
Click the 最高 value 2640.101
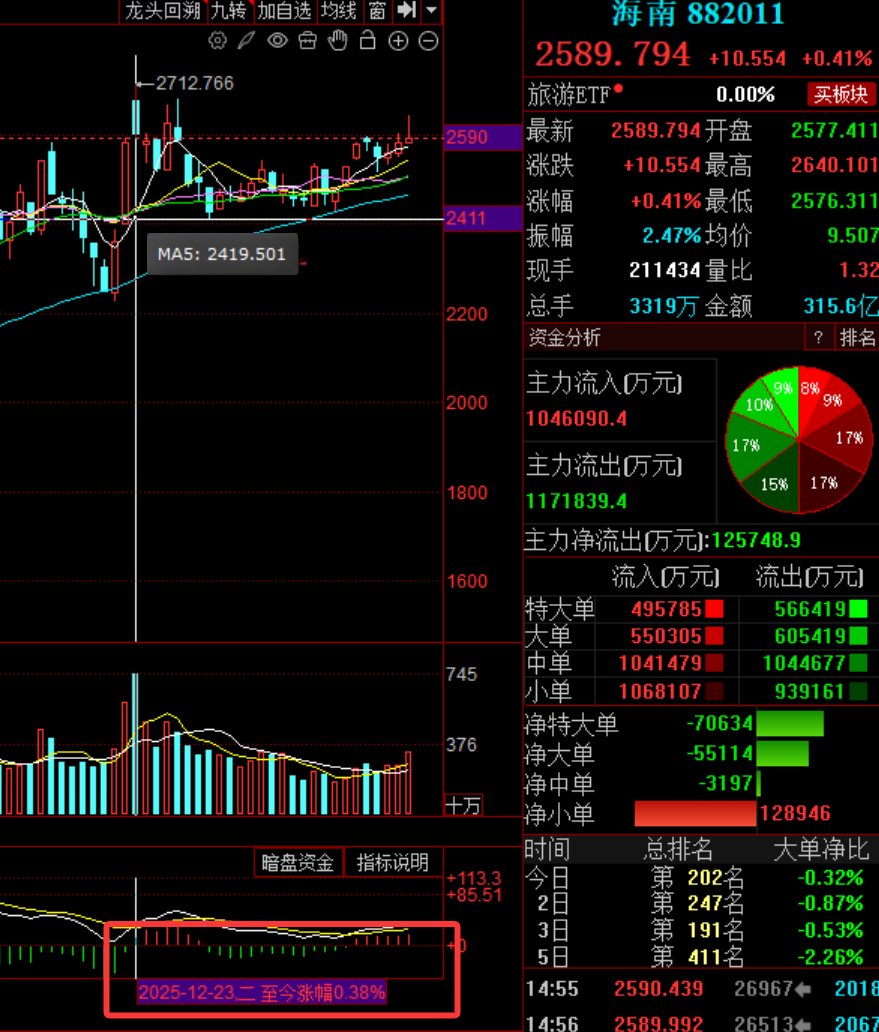click(834, 165)
